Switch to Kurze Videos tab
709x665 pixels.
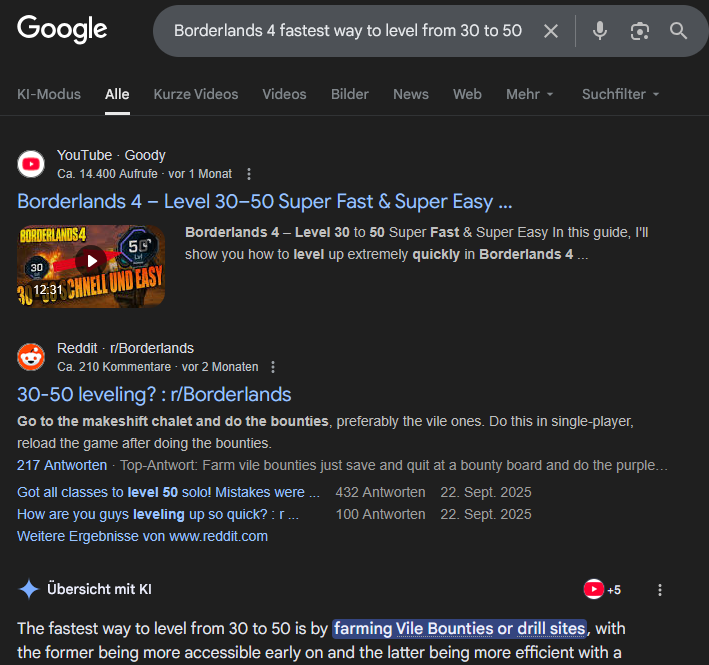(196, 94)
